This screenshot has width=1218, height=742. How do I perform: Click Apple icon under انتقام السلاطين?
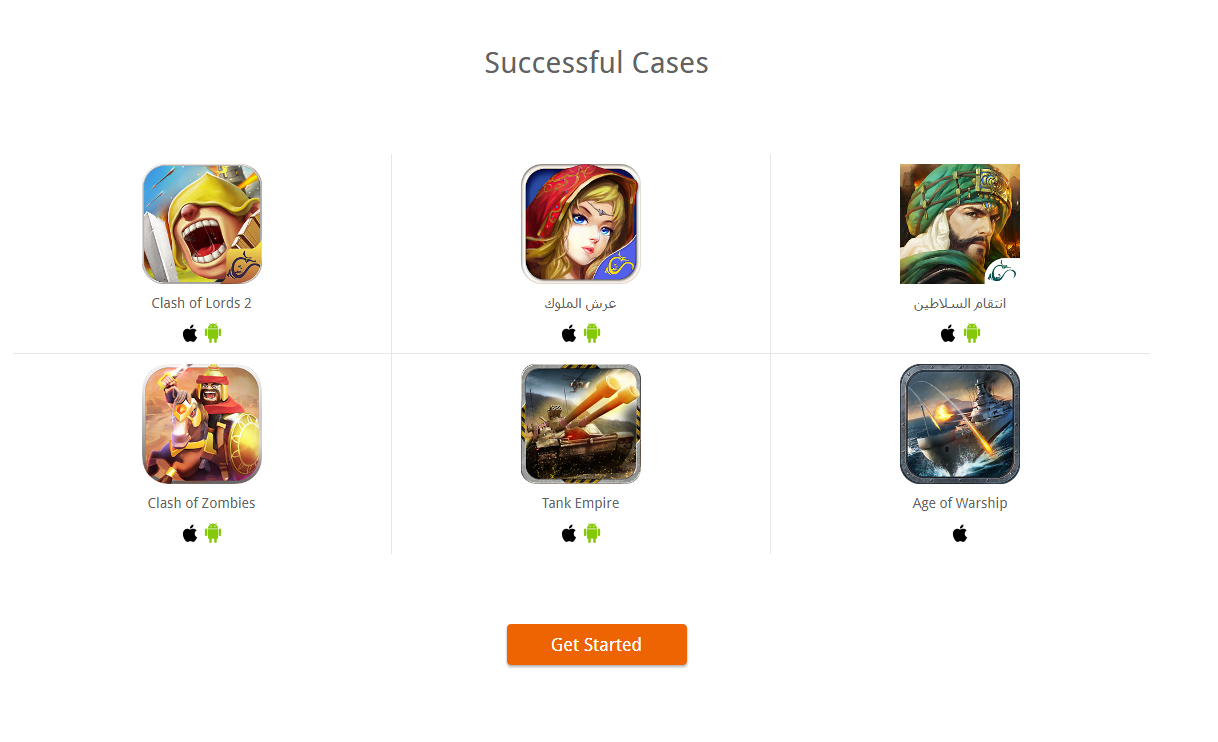(x=948, y=333)
